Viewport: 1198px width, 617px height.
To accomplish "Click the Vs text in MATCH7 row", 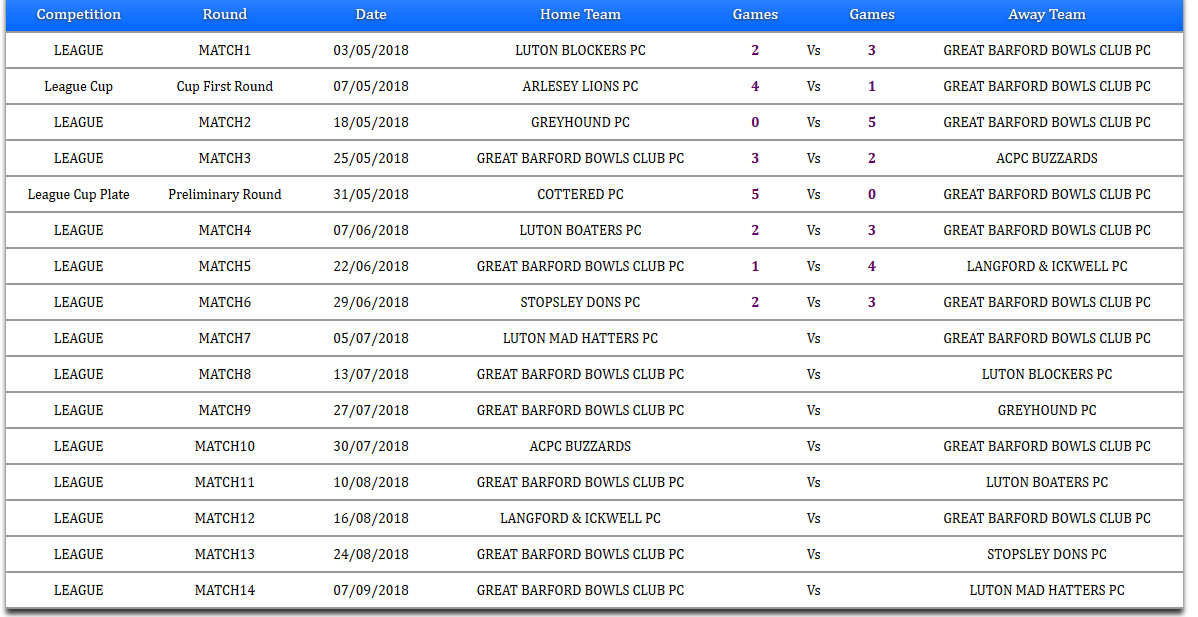I will tap(814, 338).
